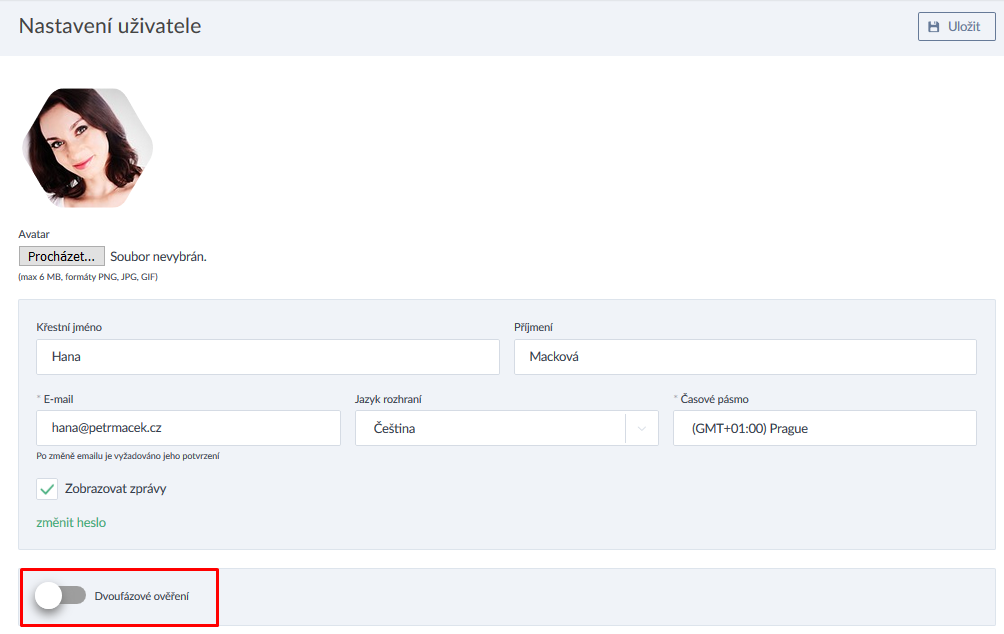The height and width of the screenshot is (634, 1004).
Task: Click into the E-mail input field
Action: click(x=188, y=428)
